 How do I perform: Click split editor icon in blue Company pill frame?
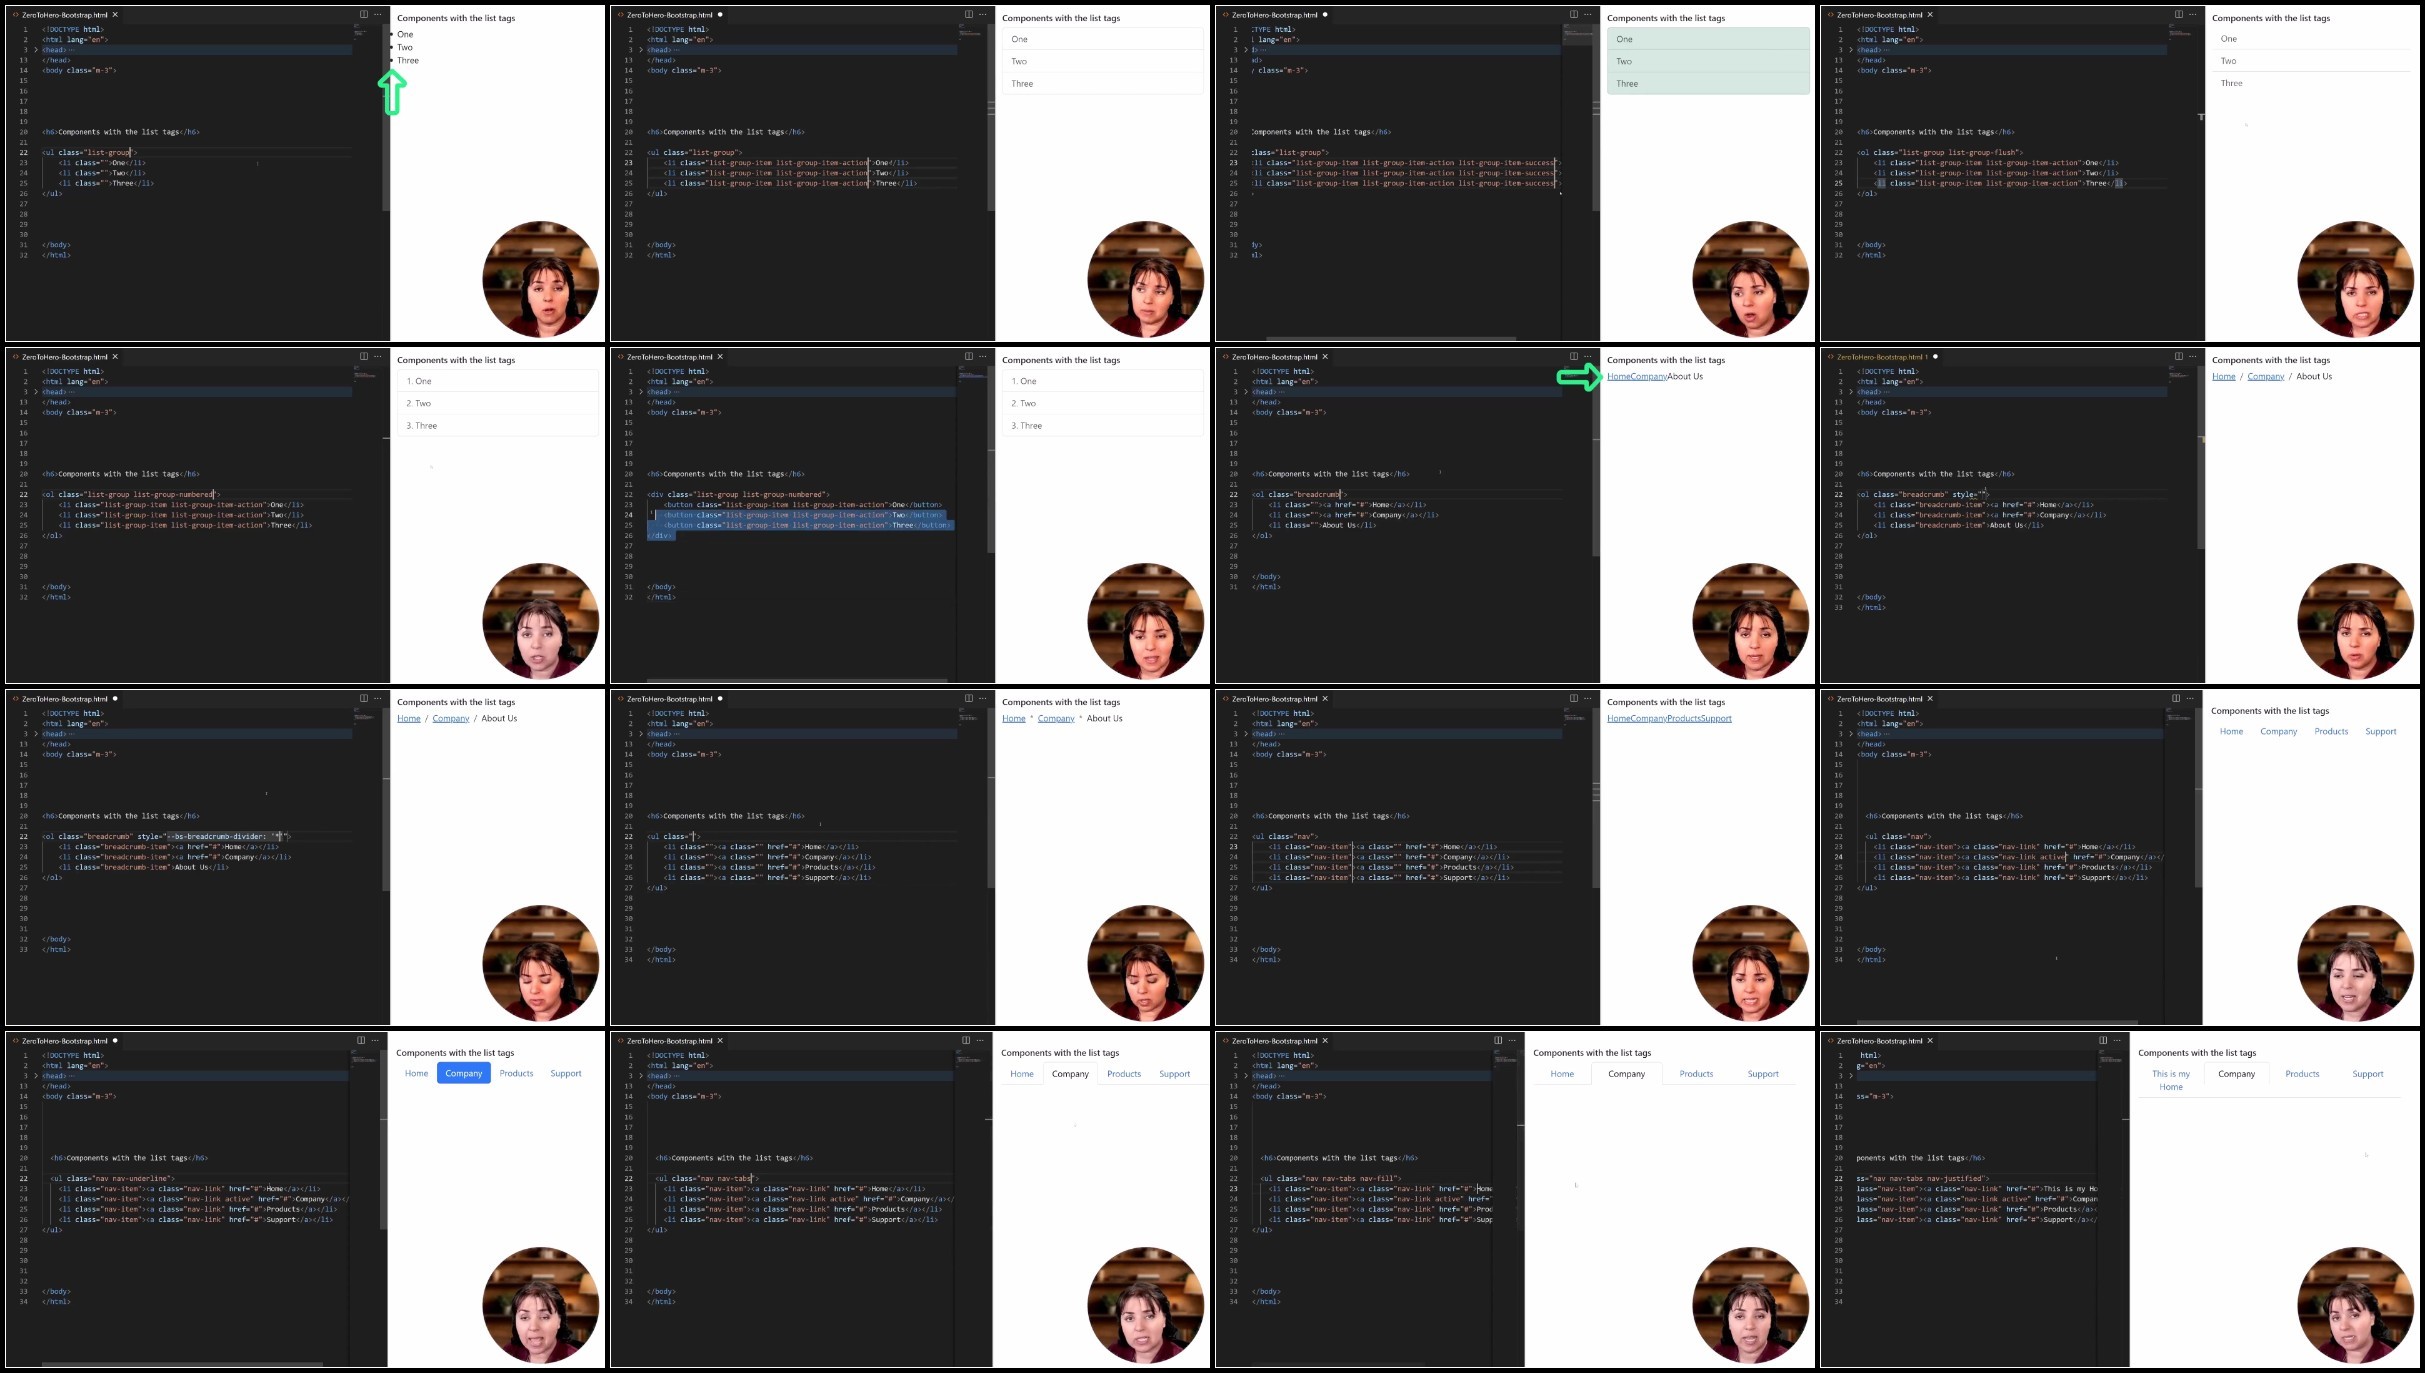(x=361, y=1041)
